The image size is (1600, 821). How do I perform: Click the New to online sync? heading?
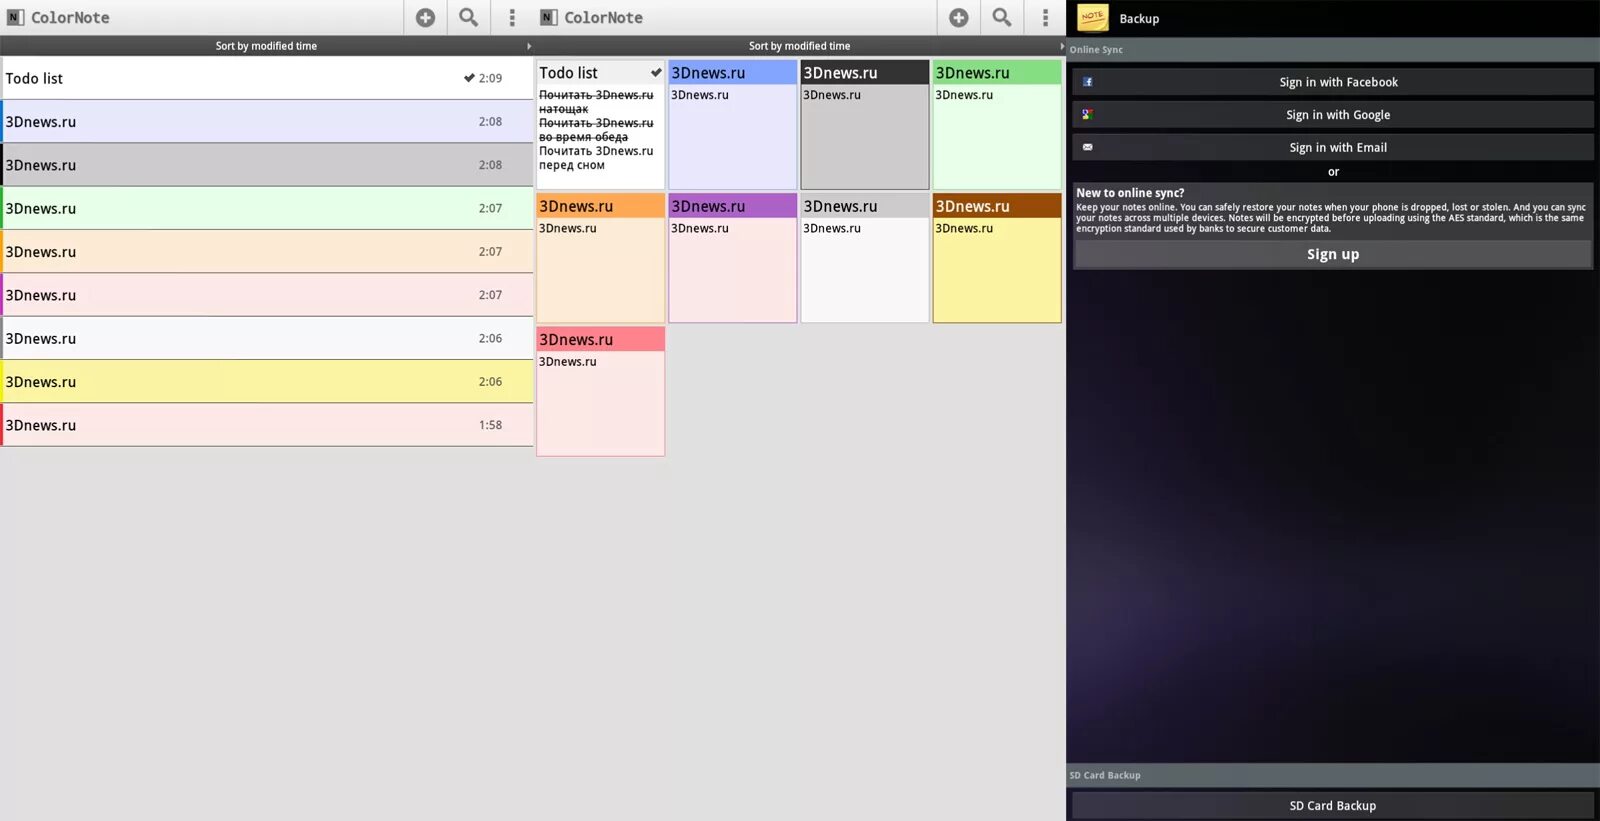pyautogui.click(x=1130, y=193)
